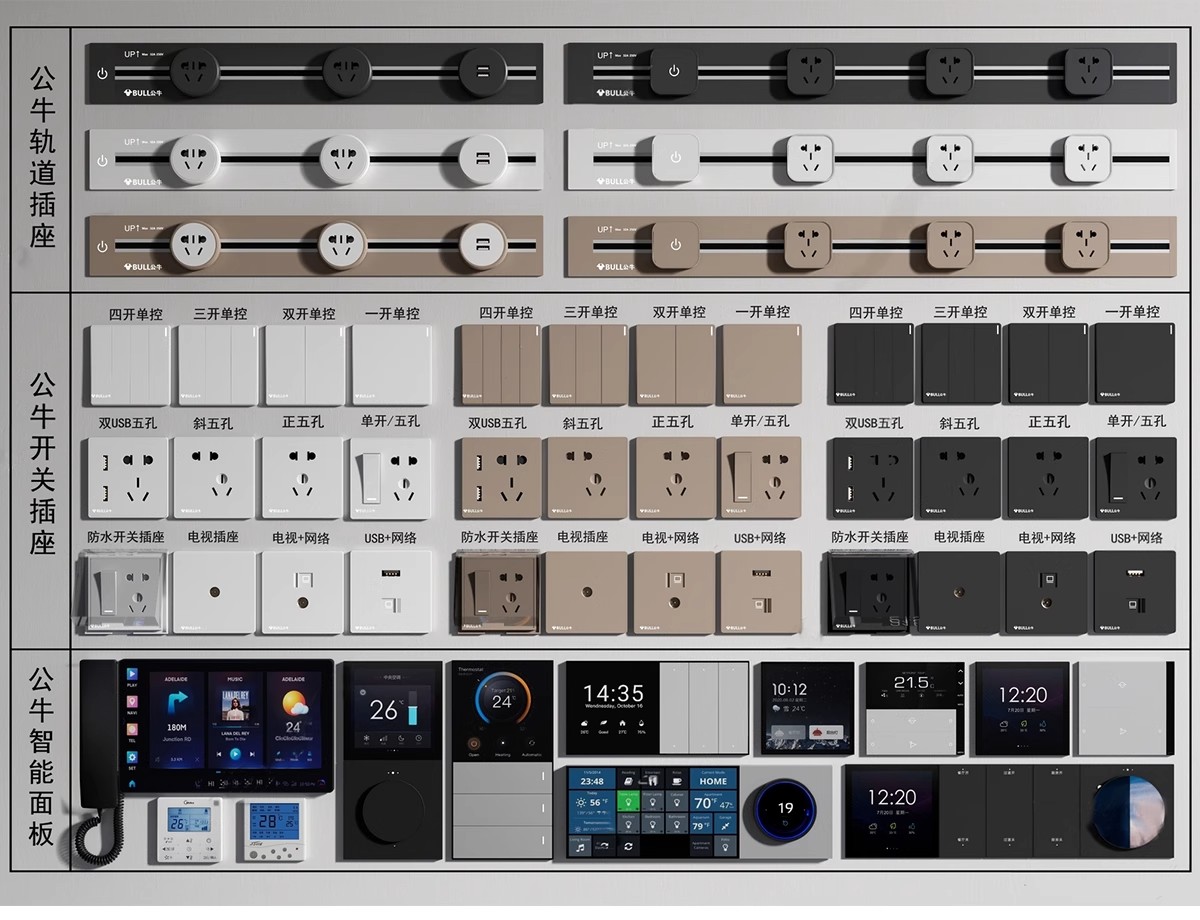Tap the sun and cloud weather icon showing 24°
The height and width of the screenshot is (920, 1200).
(295, 703)
